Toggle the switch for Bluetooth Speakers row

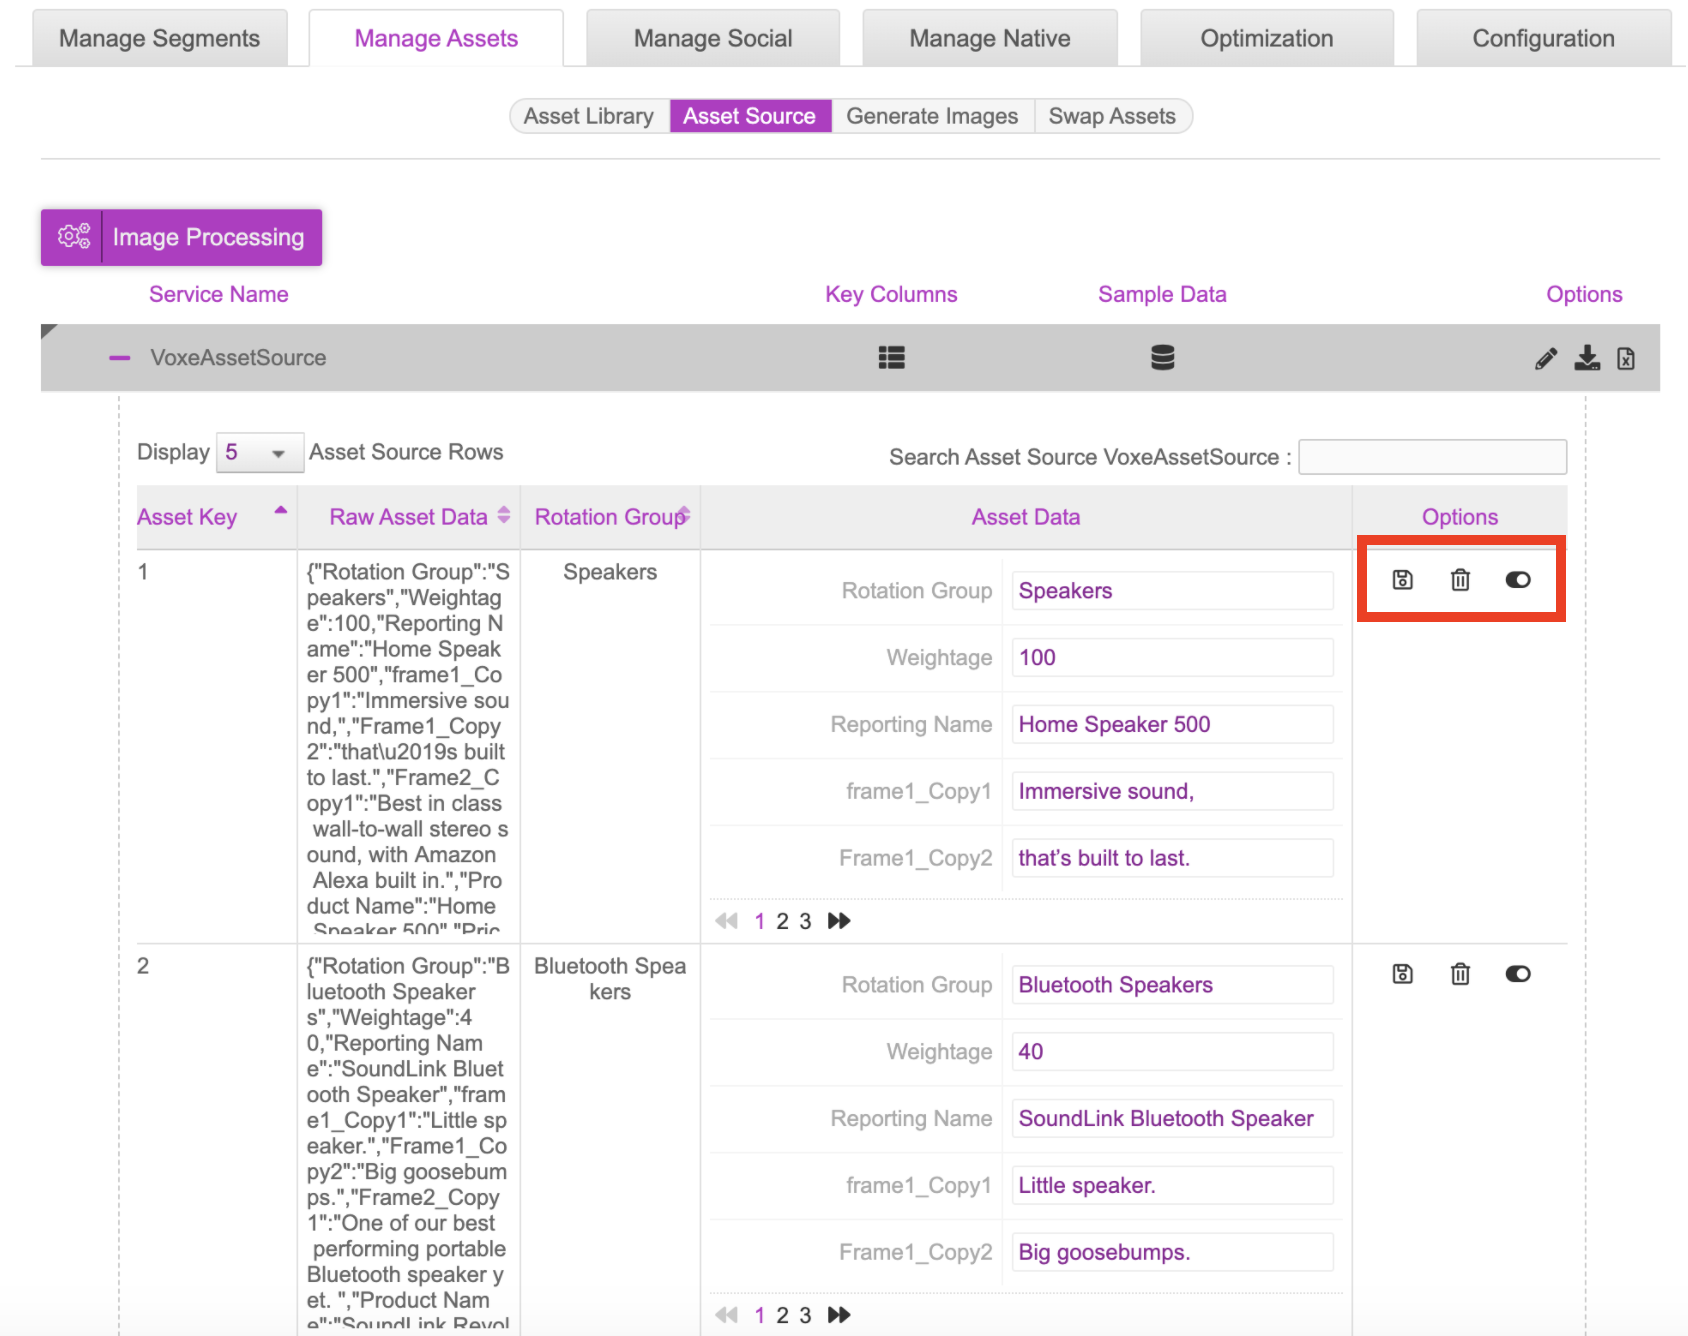1517,974
